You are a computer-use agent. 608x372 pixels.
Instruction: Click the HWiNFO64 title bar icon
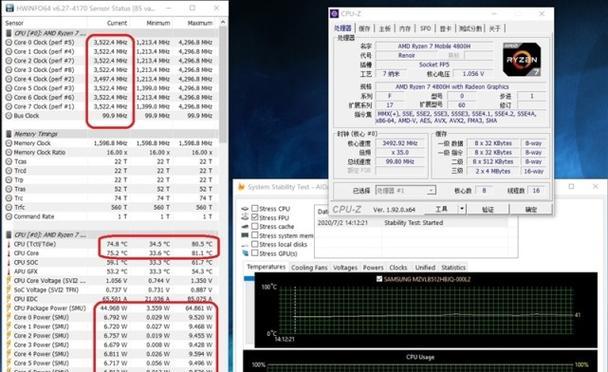tap(9, 8)
